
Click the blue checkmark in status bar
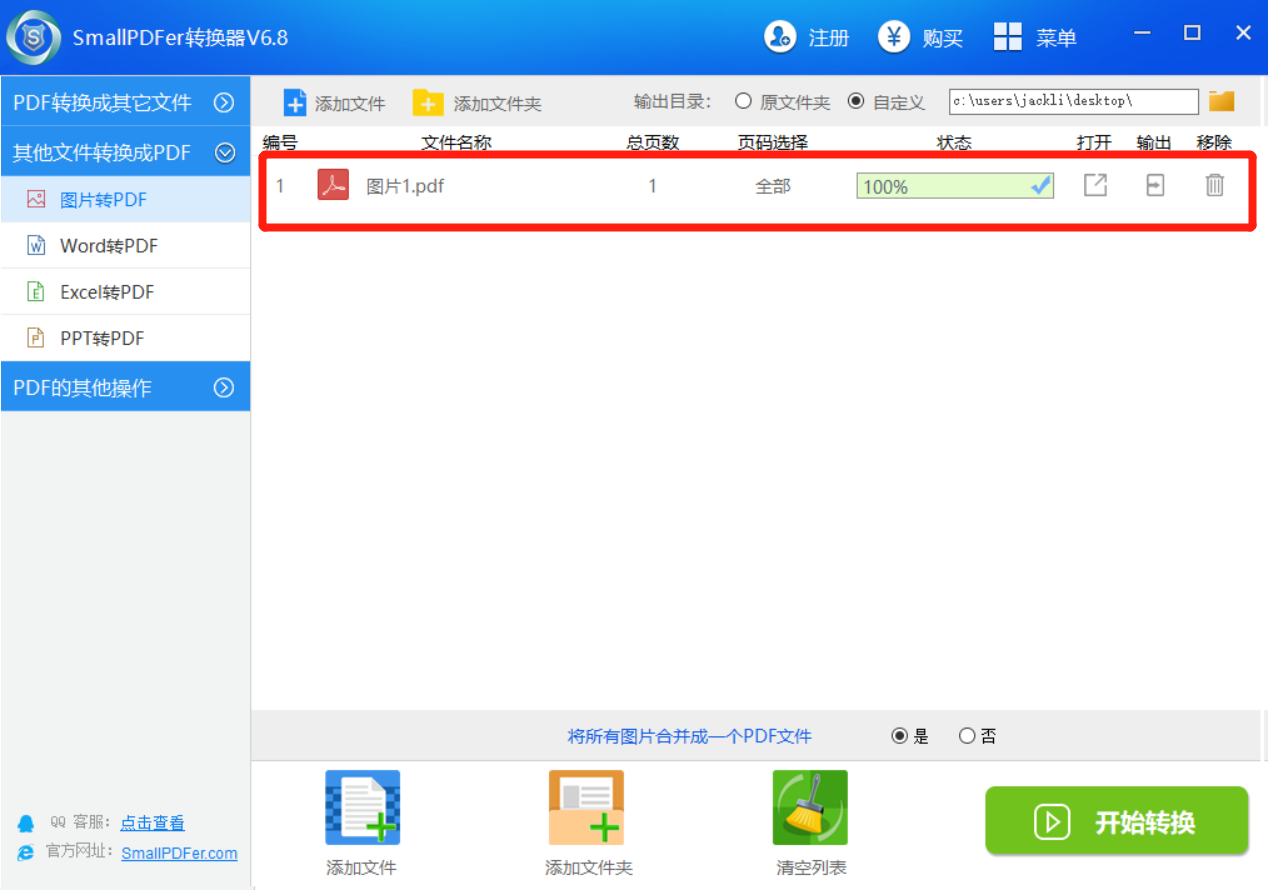coord(1041,185)
